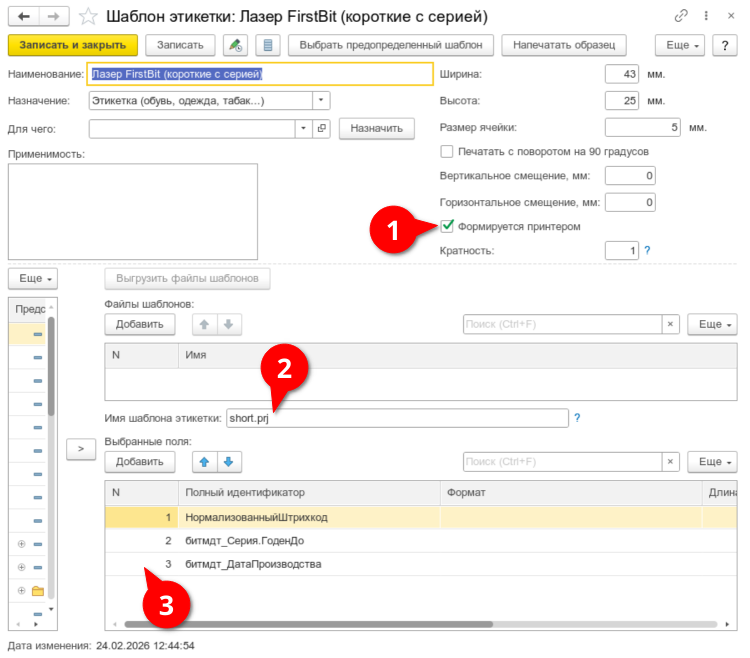Screen dimensions: 750x658
Task: Go back with the left arrow button
Action: click(23, 16)
